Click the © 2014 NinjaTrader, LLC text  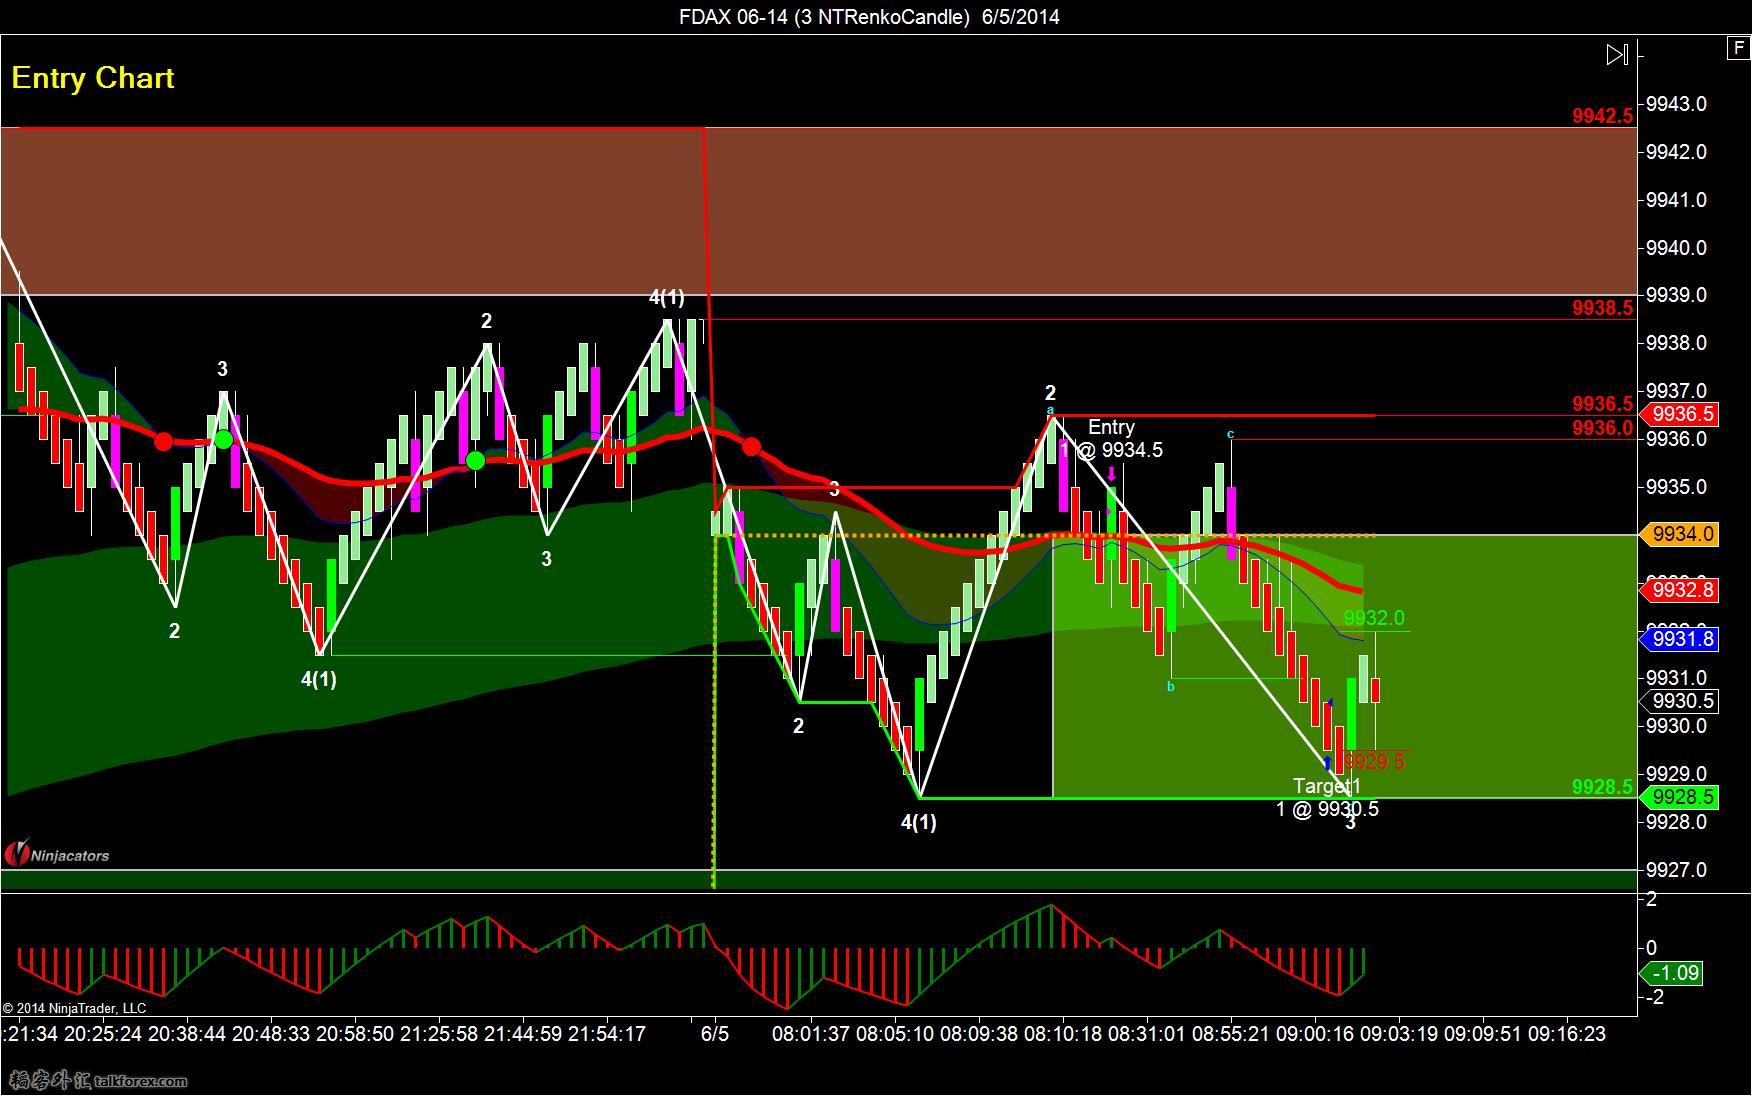point(75,1008)
